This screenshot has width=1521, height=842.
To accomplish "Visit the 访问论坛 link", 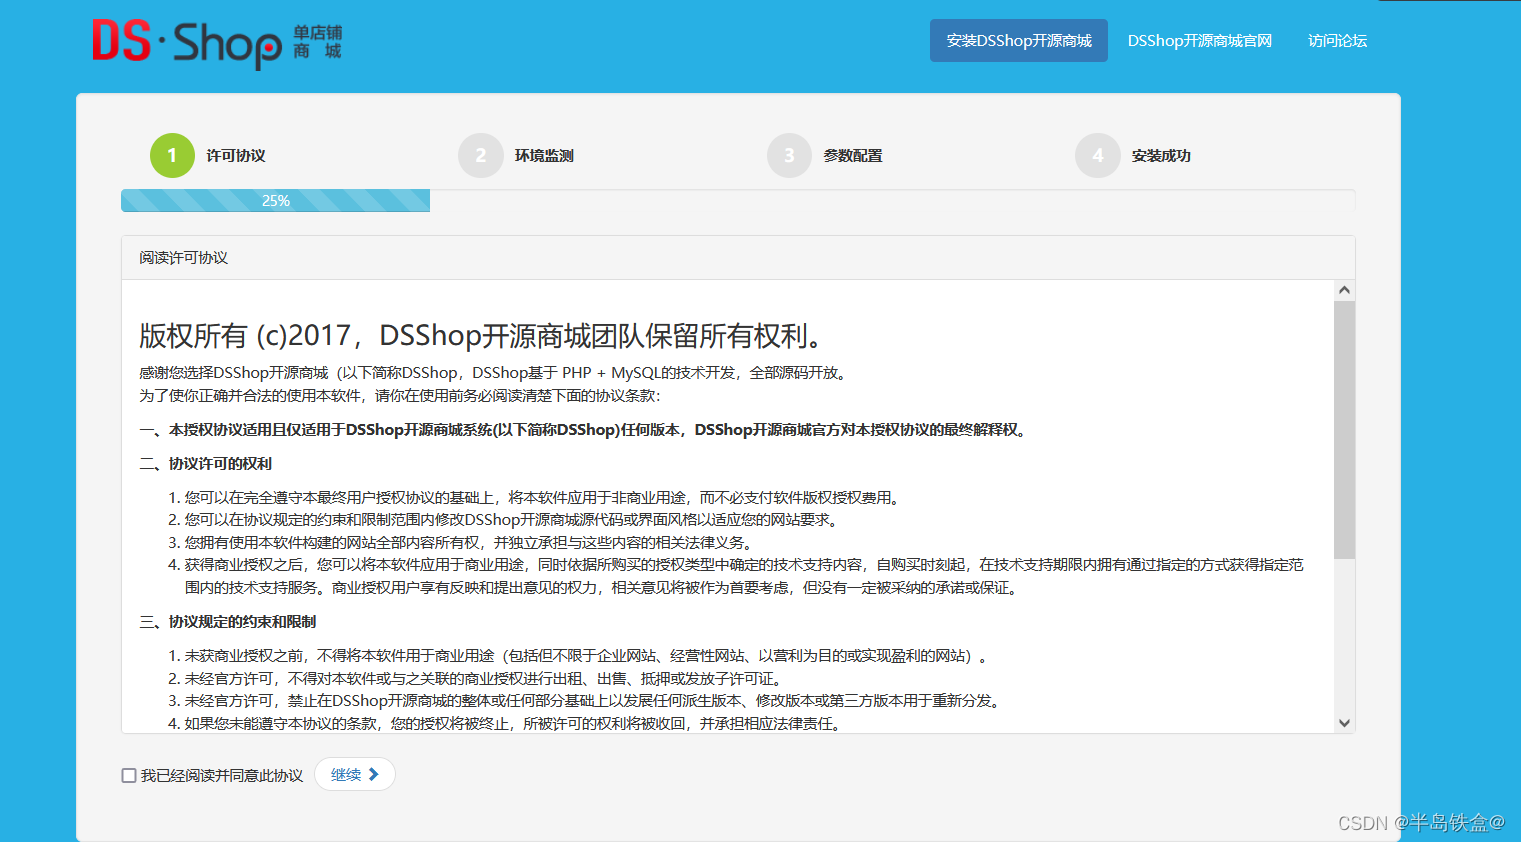I will point(1337,41).
